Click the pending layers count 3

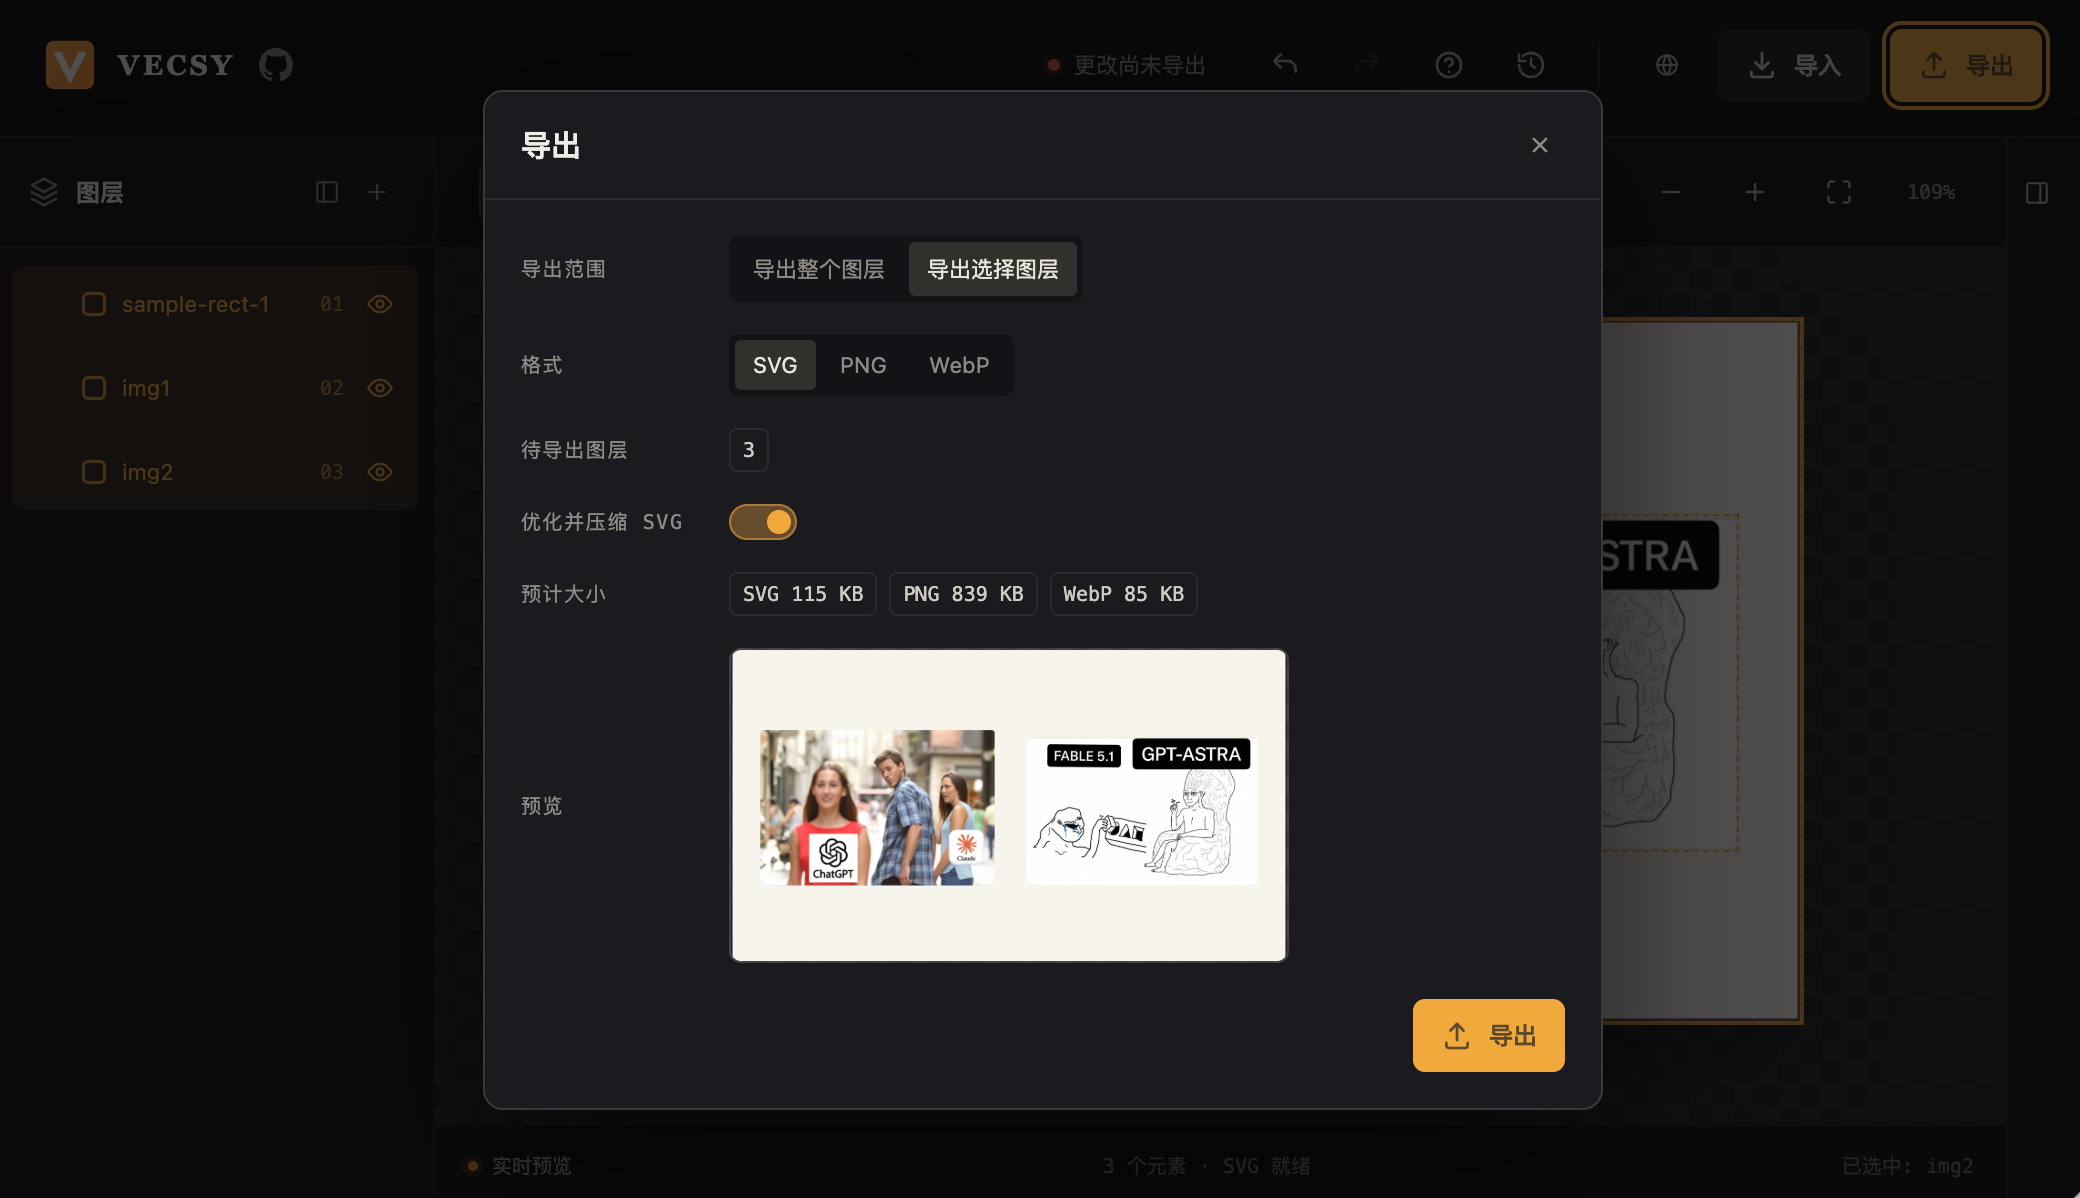[749, 450]
